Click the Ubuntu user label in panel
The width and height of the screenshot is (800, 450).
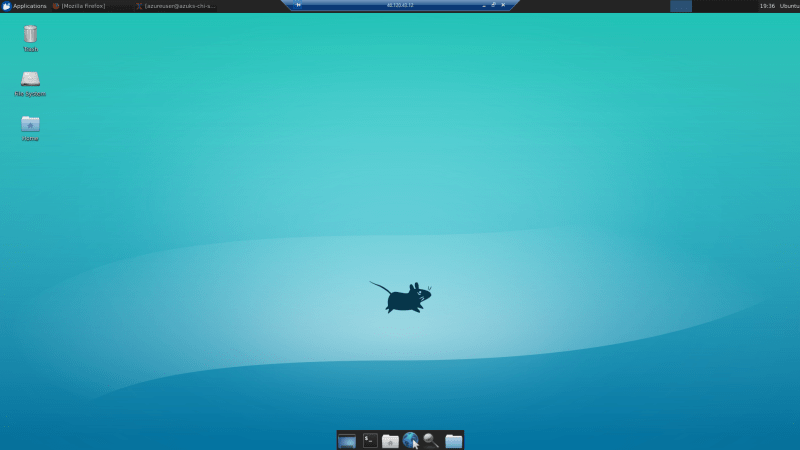coord(789,6)
